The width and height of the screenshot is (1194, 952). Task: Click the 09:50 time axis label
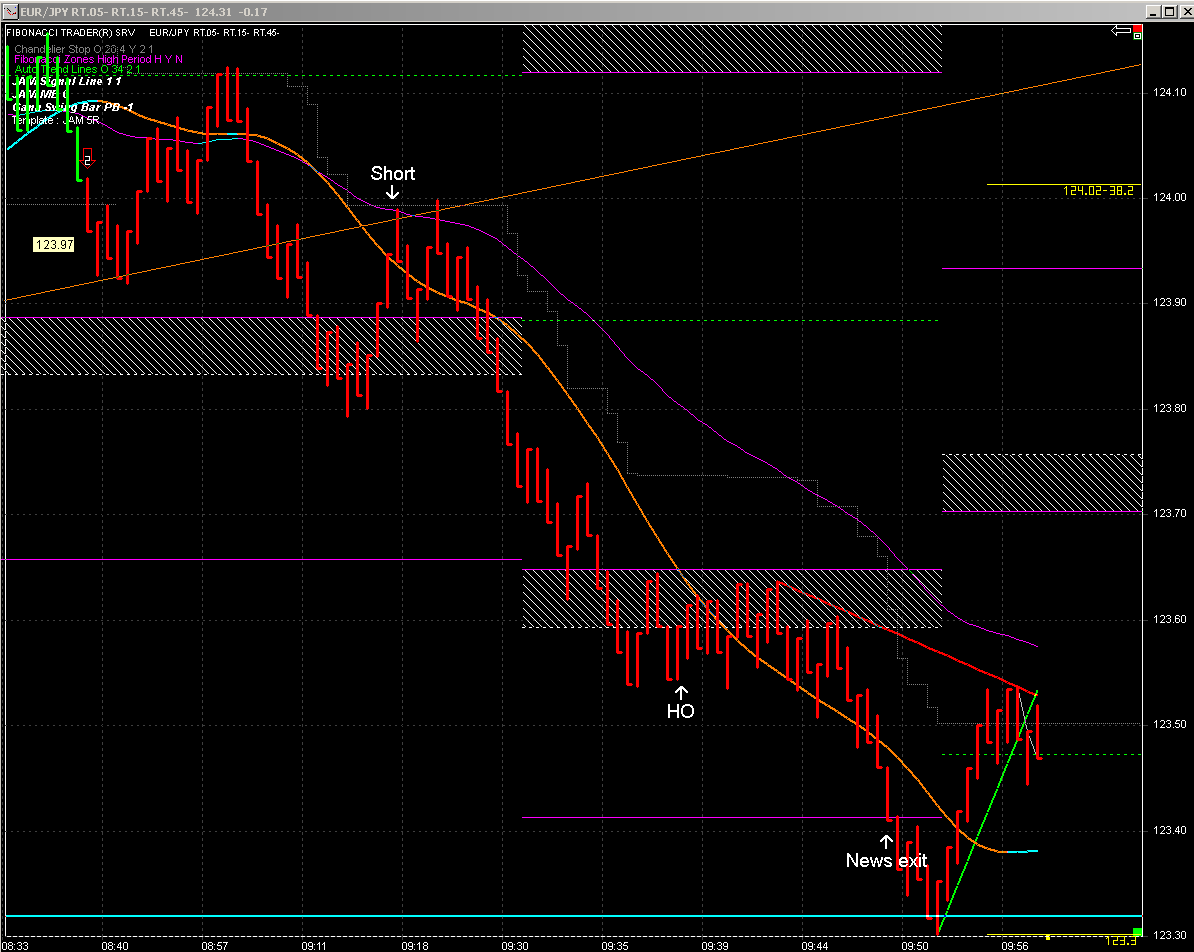click(x=915, y=946)
